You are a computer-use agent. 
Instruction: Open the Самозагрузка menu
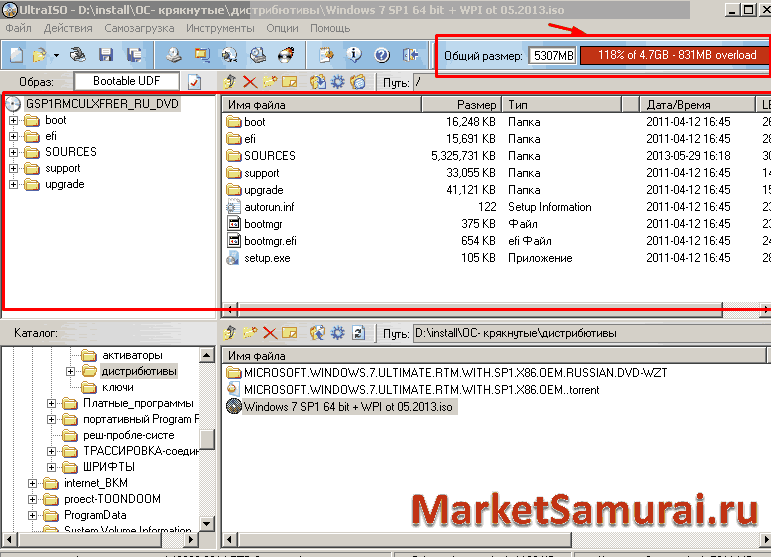pyautogui.click(x=139, y=28)
